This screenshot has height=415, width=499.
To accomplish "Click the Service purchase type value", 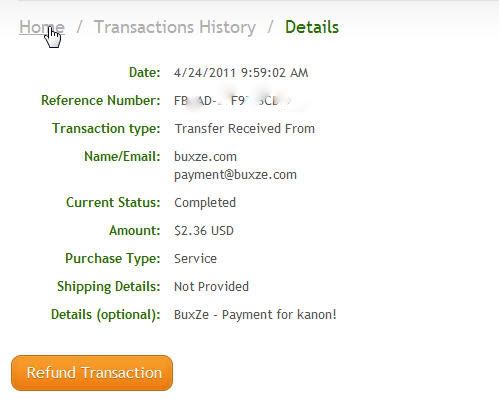I will tap(195, 259).
